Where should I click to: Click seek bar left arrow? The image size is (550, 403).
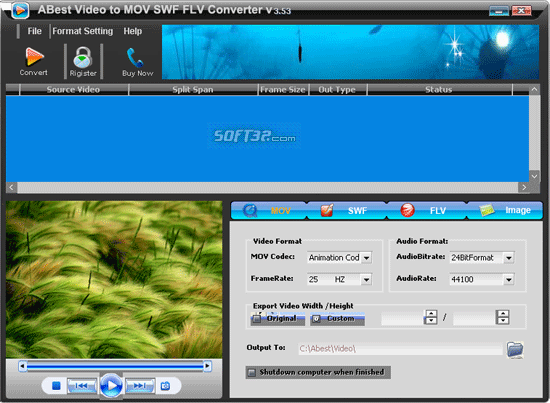23,367
